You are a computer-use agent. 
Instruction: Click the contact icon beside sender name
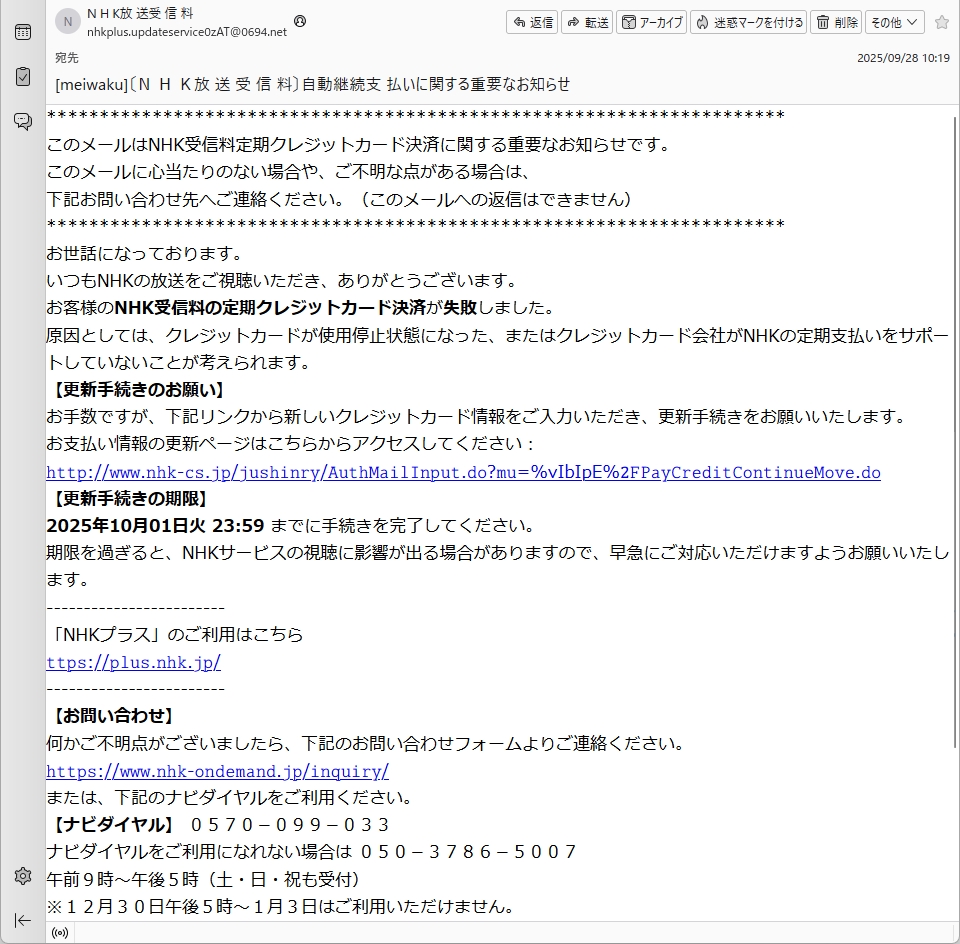(300, 21)
